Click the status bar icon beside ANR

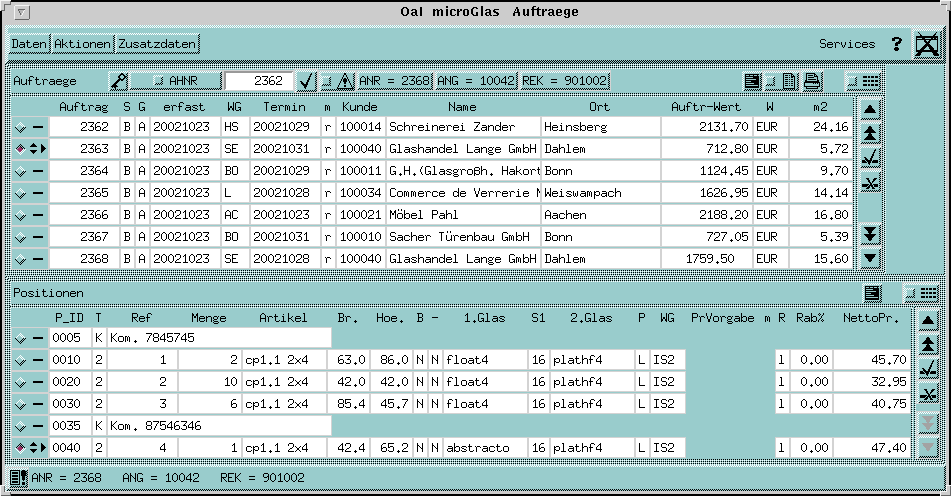(19, 478)
